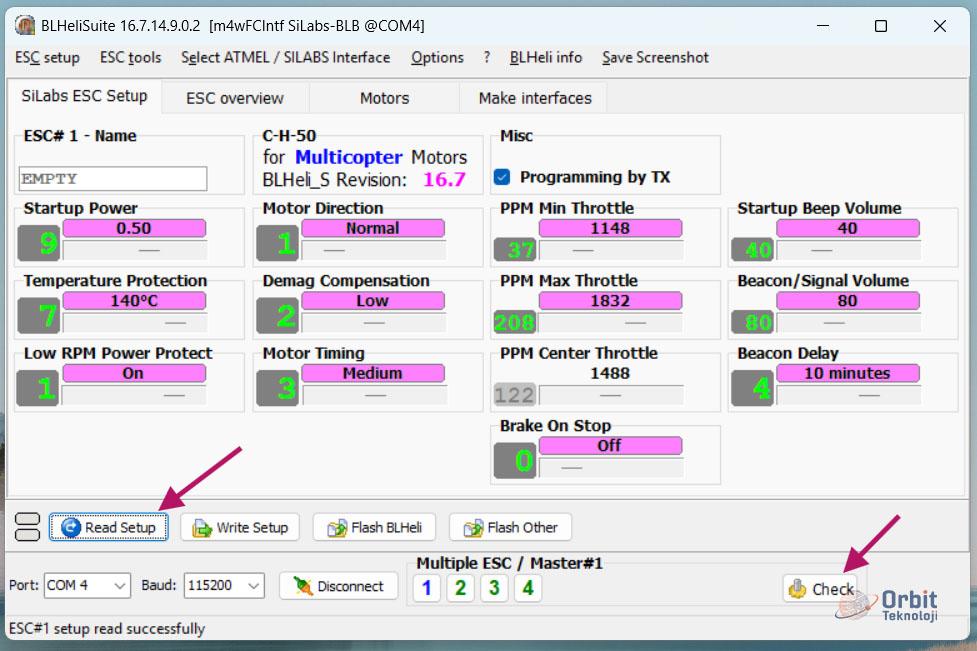Select ESC number 3 in Multiple ESC
The height and width of the screenshot is (651, 977).
[x=494, y=588]
